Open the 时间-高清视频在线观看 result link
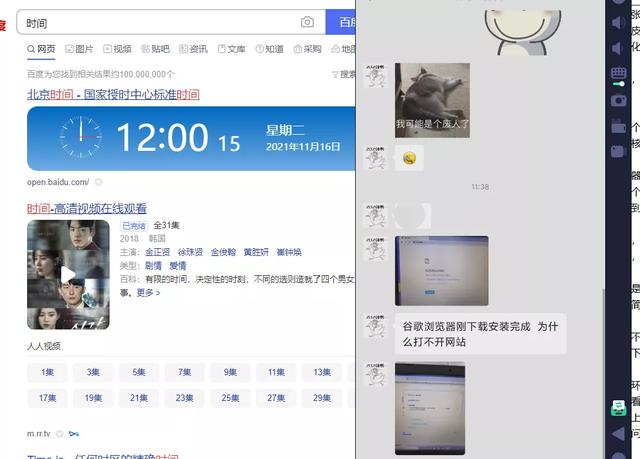 click(x=87, y=208)
